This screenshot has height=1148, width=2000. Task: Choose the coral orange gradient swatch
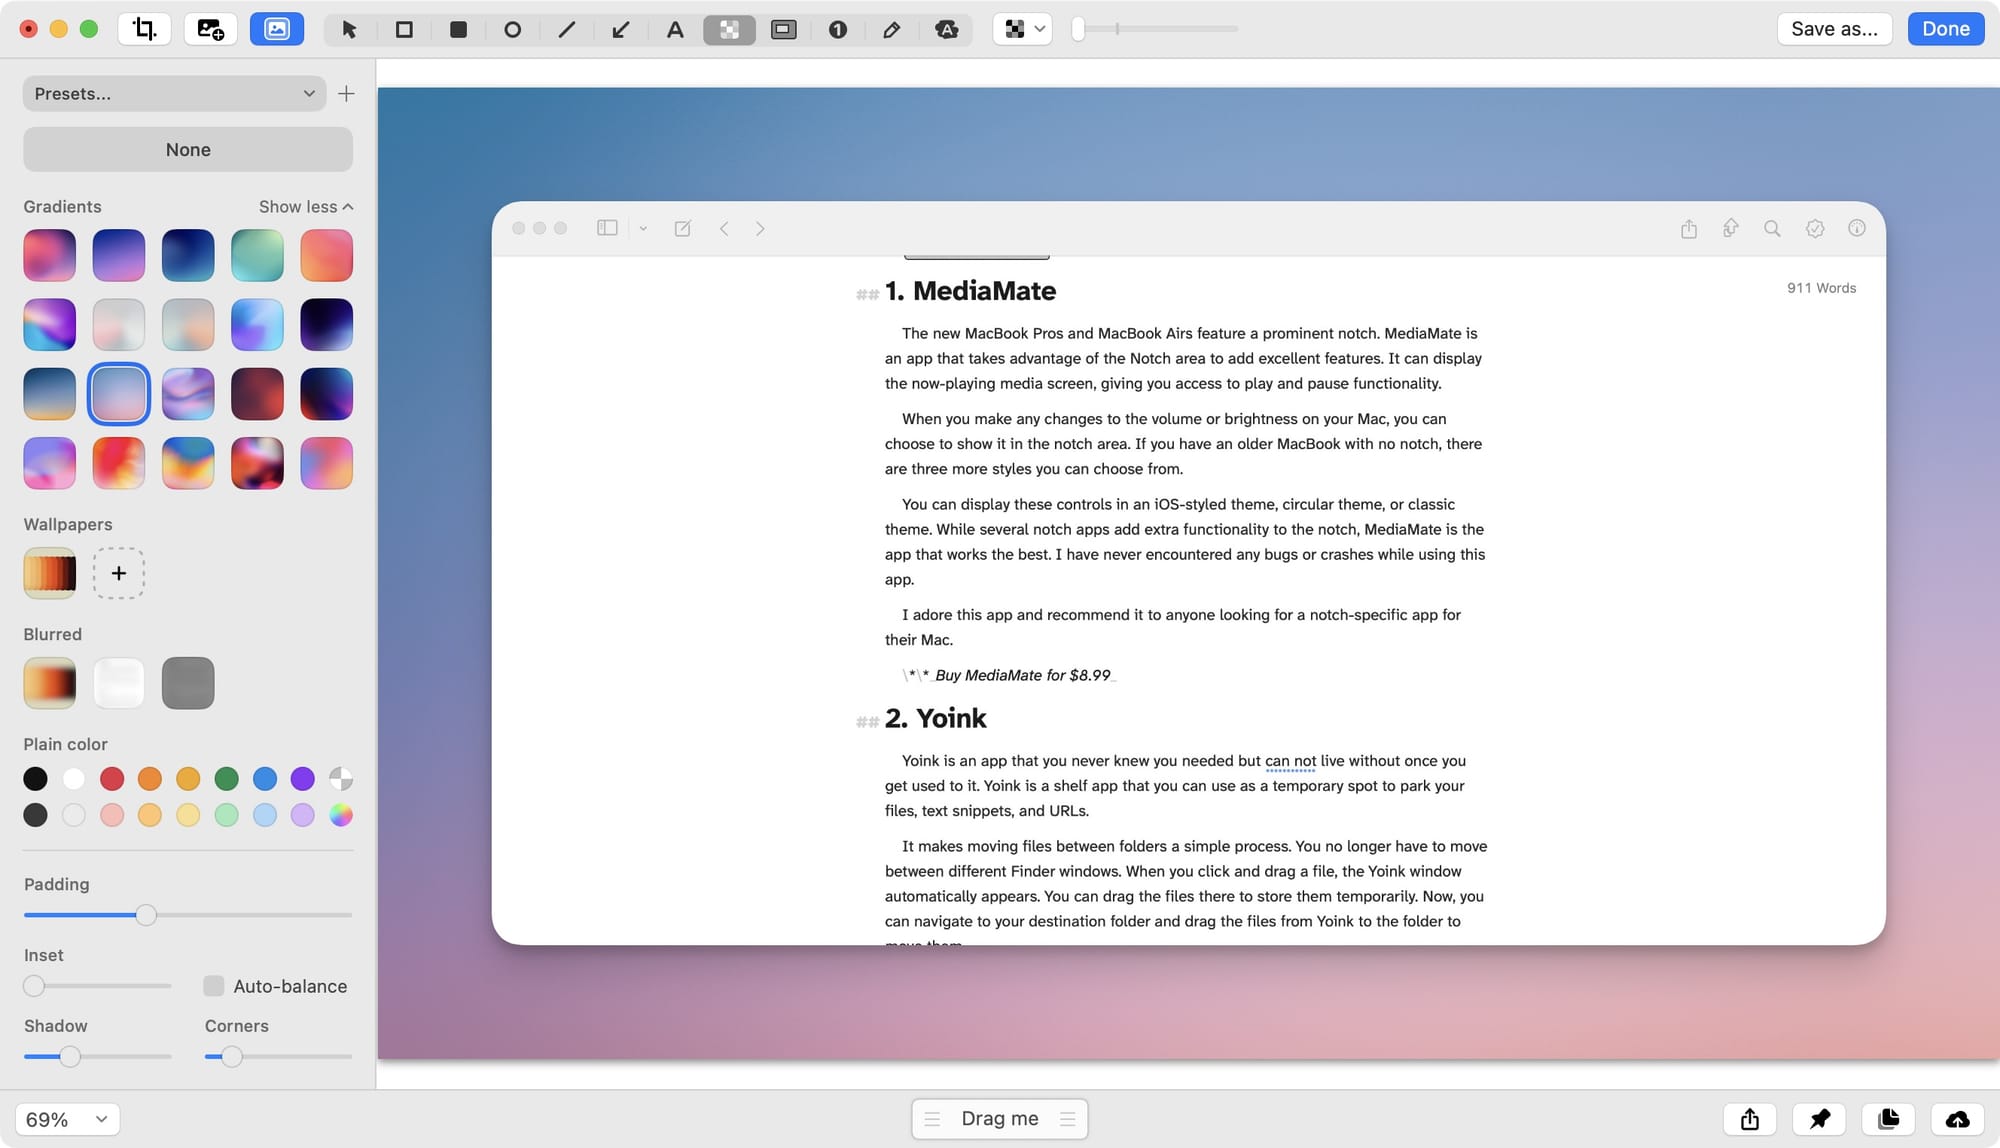326,255
